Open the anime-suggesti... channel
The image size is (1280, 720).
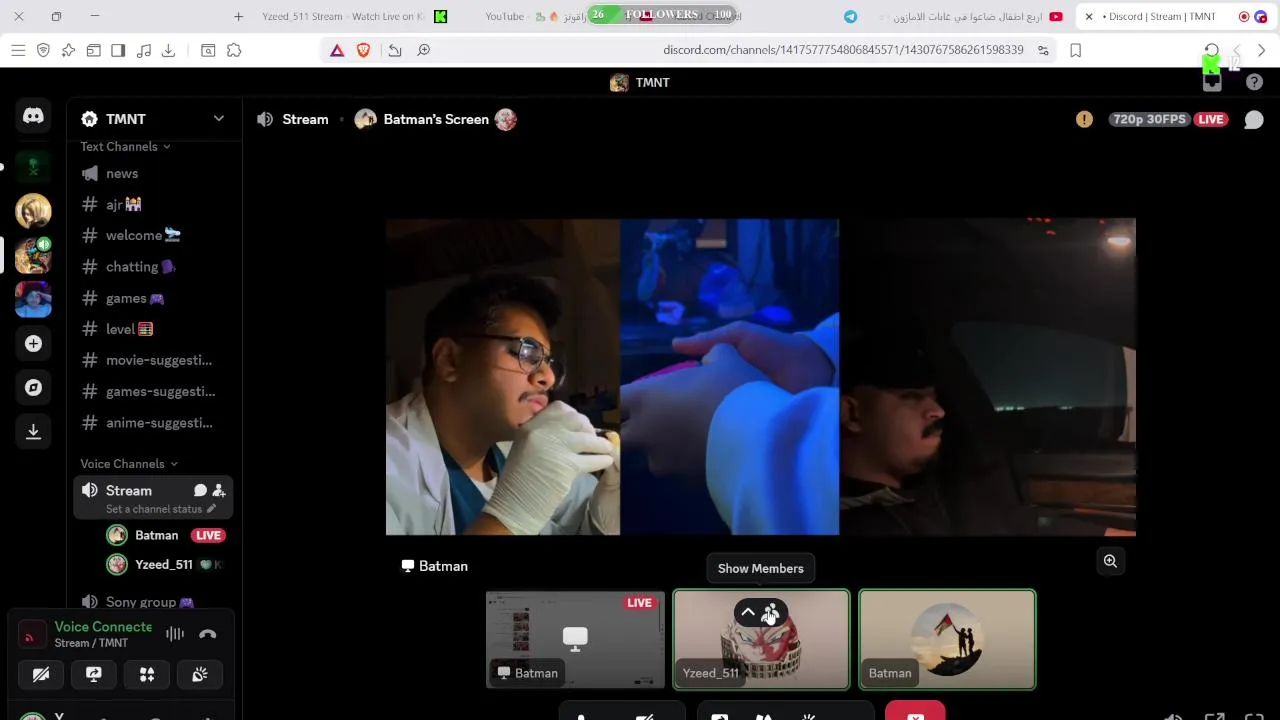[x=153, y=423]
